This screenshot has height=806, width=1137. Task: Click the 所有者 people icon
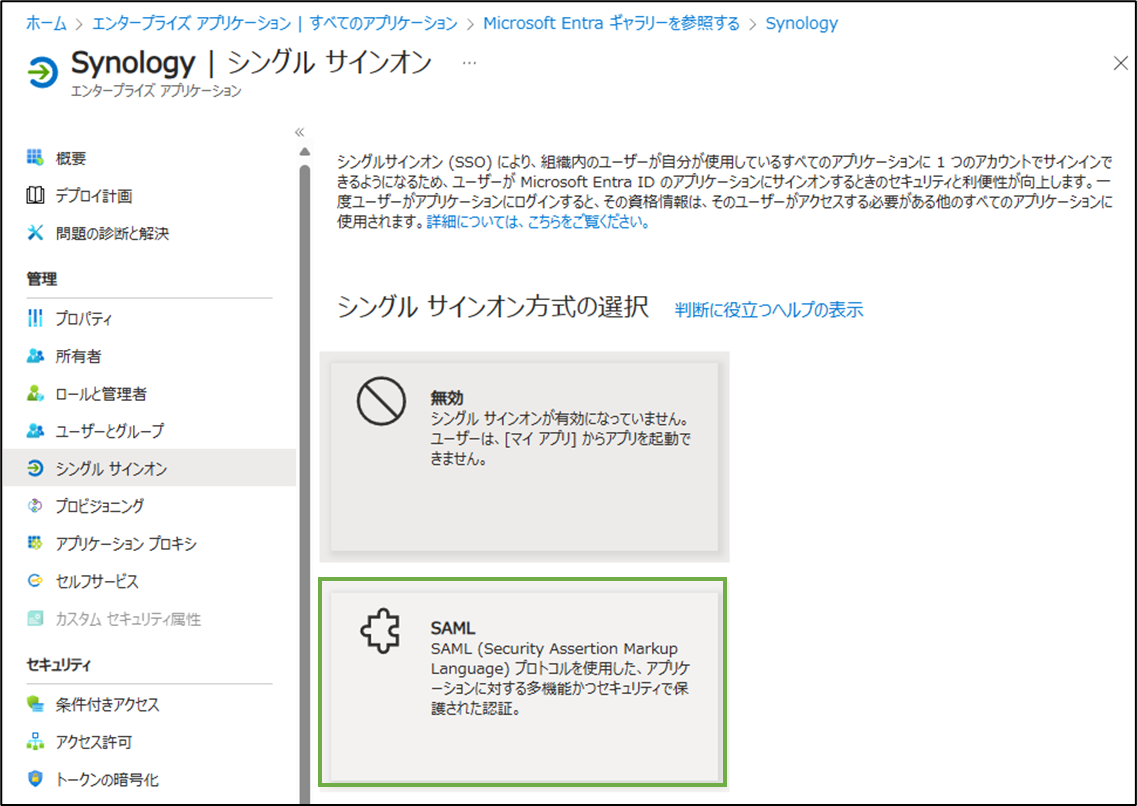(35, 356)
